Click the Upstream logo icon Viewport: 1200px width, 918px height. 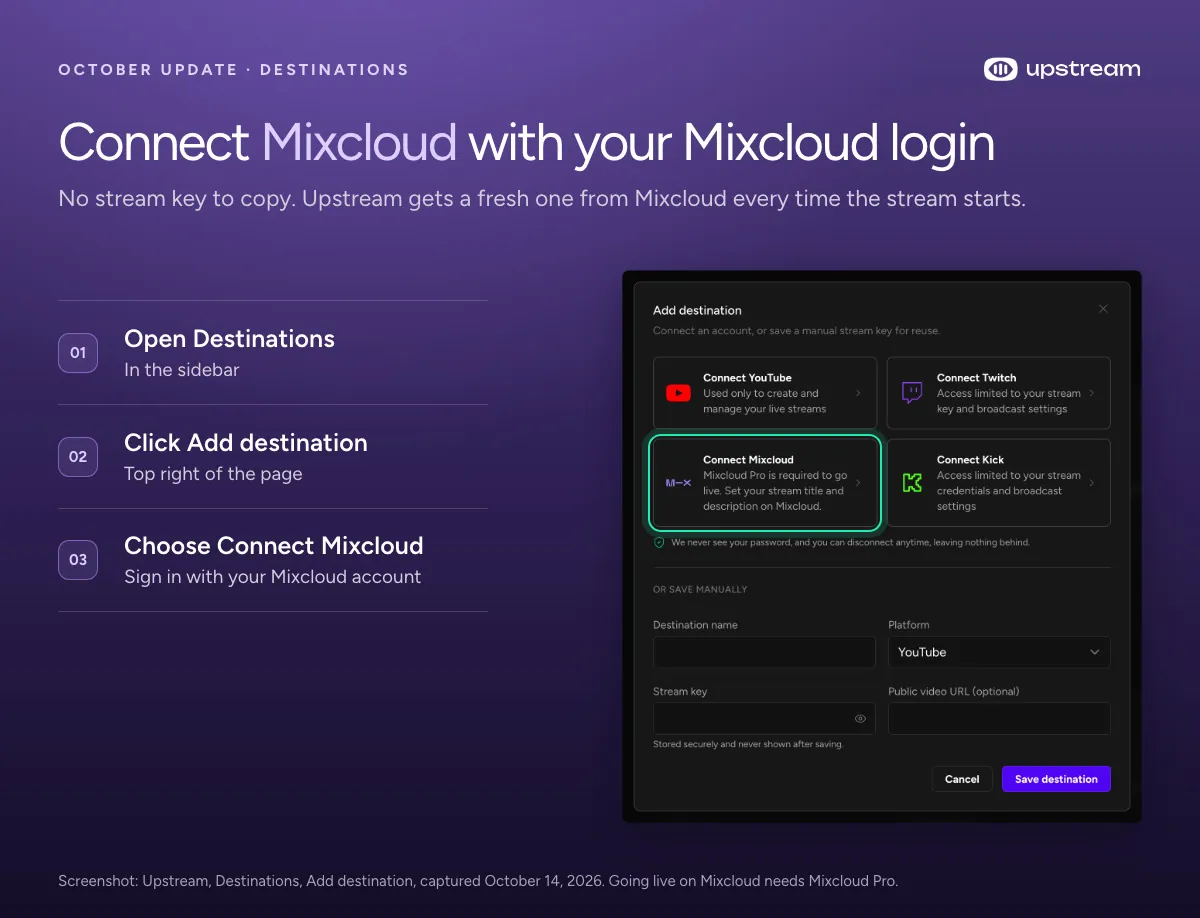[x=1000, y=69]
